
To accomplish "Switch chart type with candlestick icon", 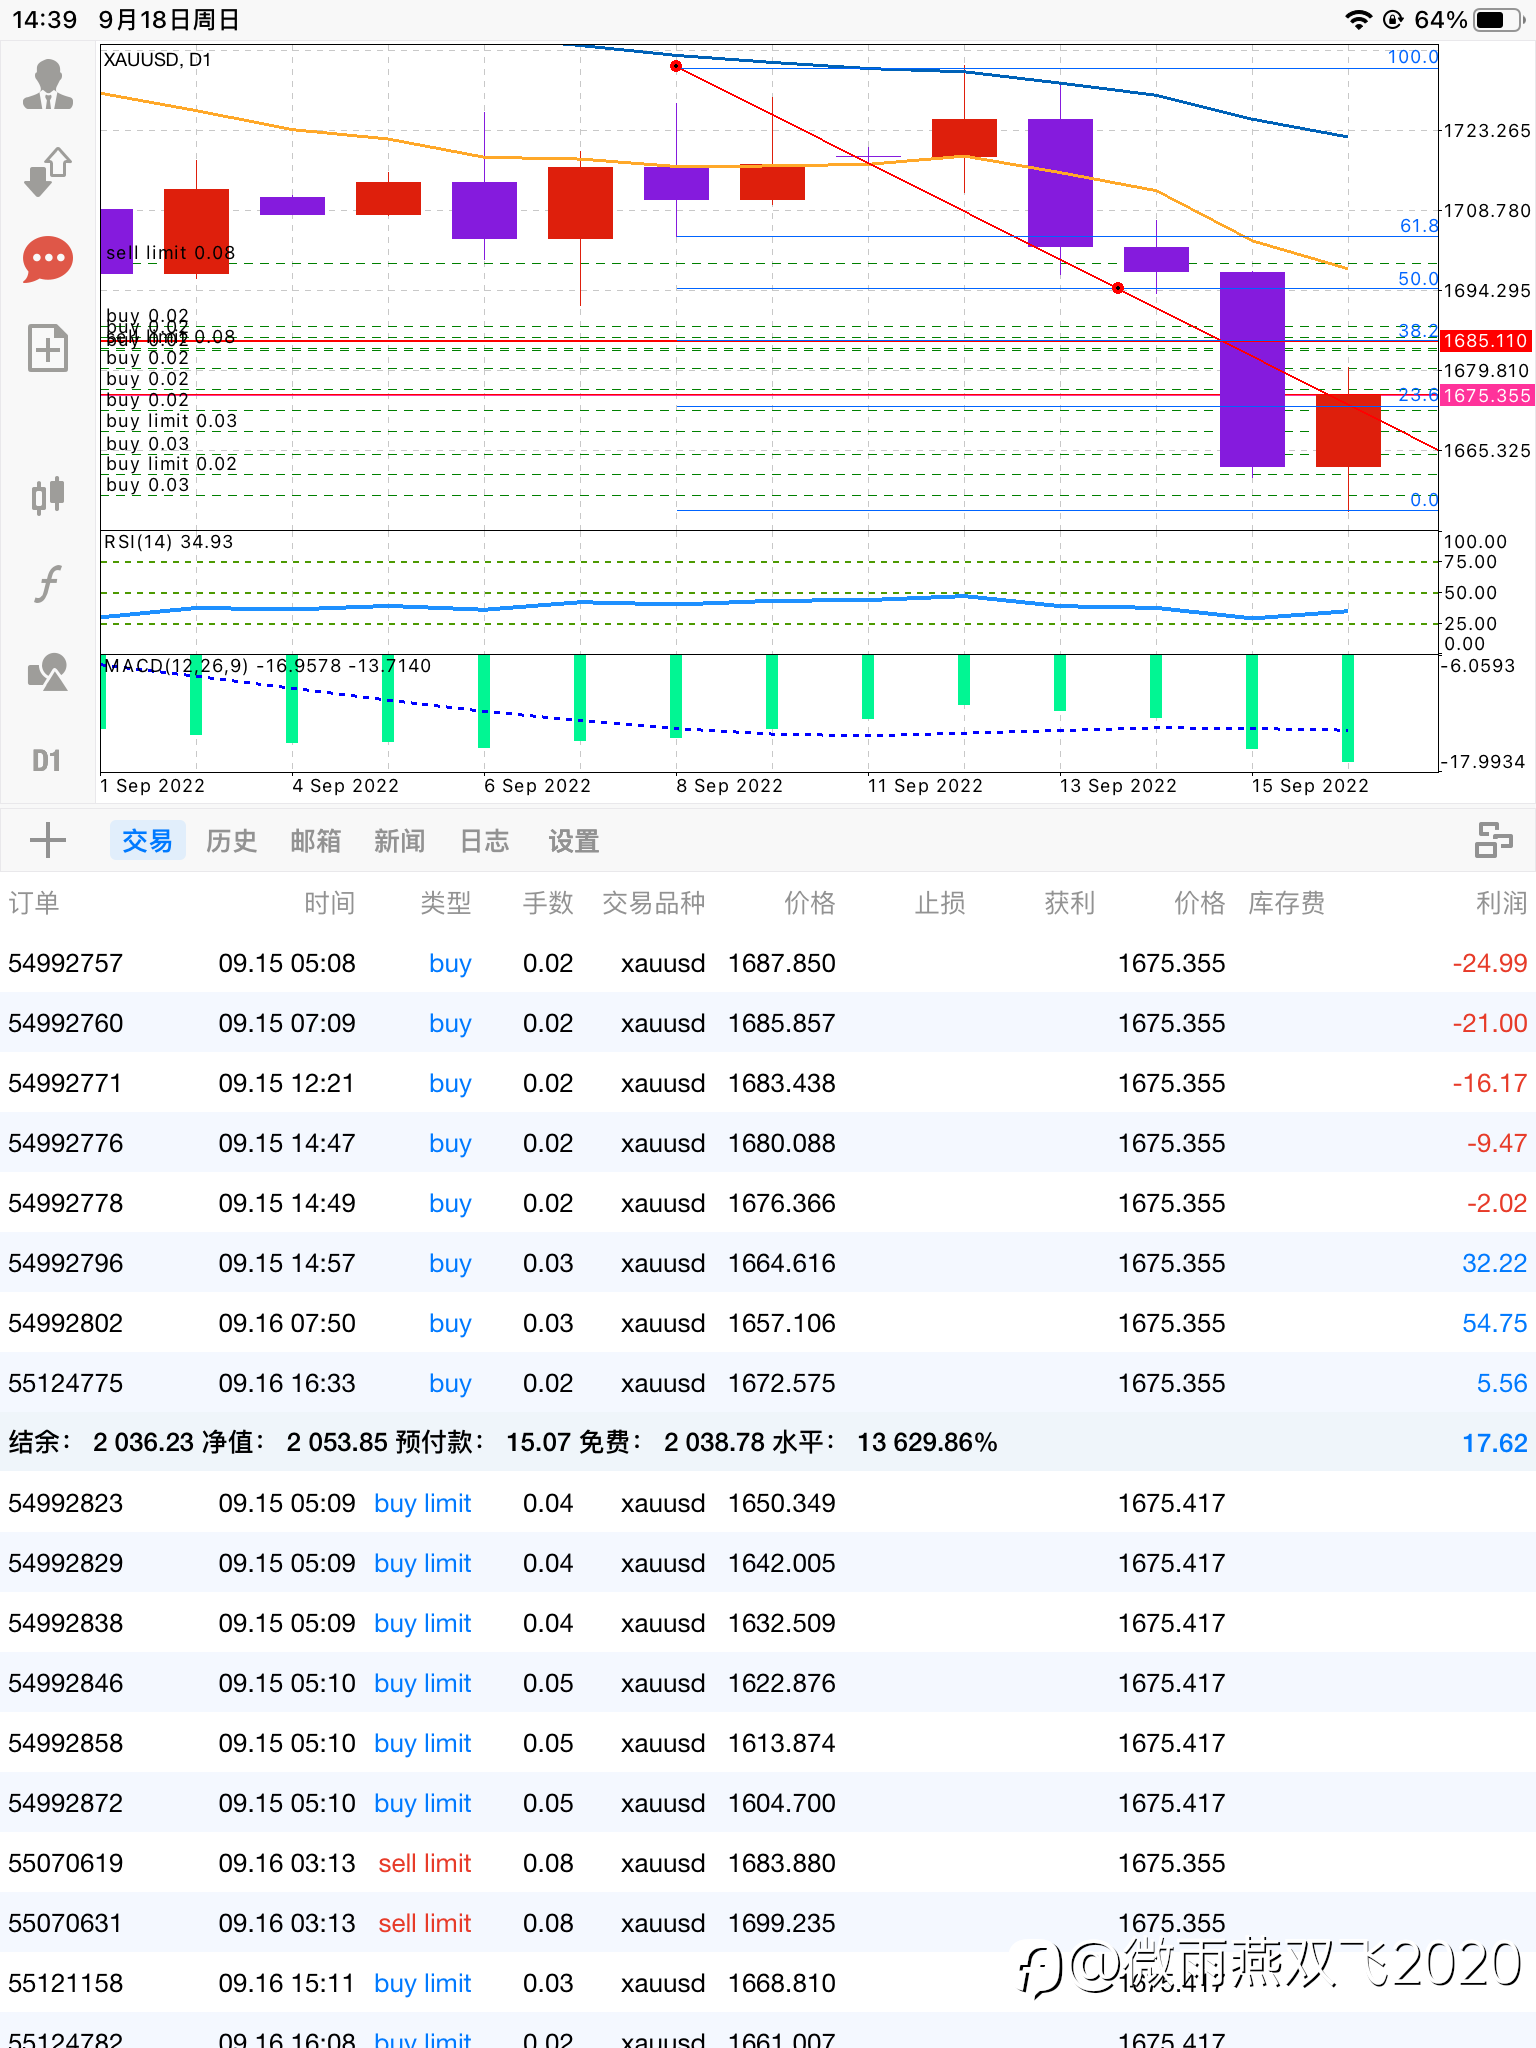I will click(48, 495).
